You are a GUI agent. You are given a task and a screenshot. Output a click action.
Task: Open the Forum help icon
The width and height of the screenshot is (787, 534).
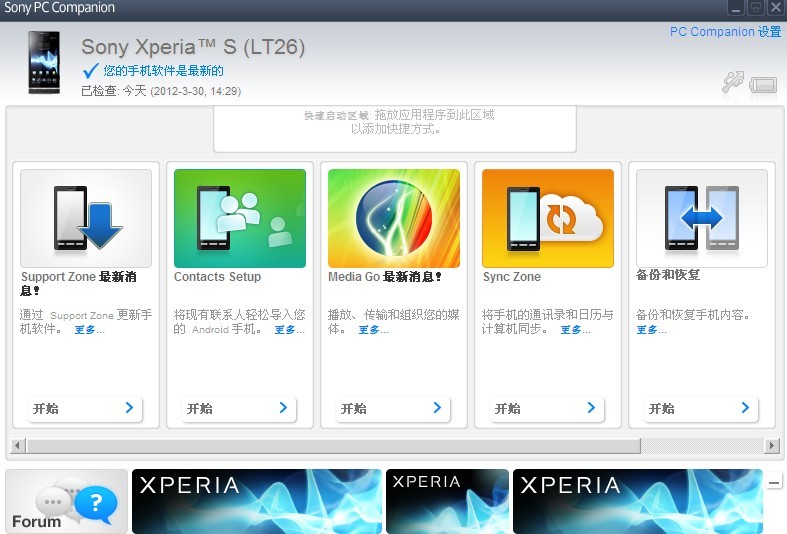tap(67, 501)
